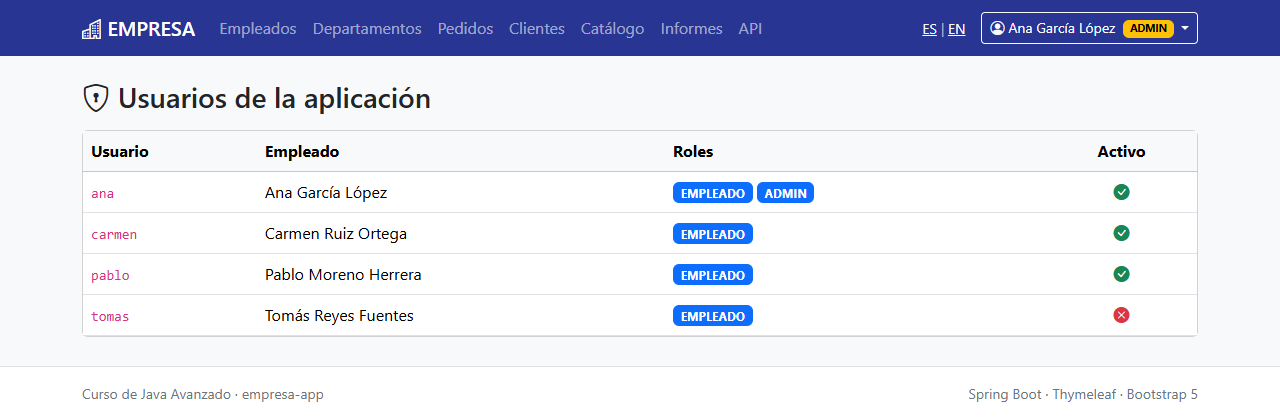
Task: Click the 'Empleado' column header
Action: [x=302, y=152]
